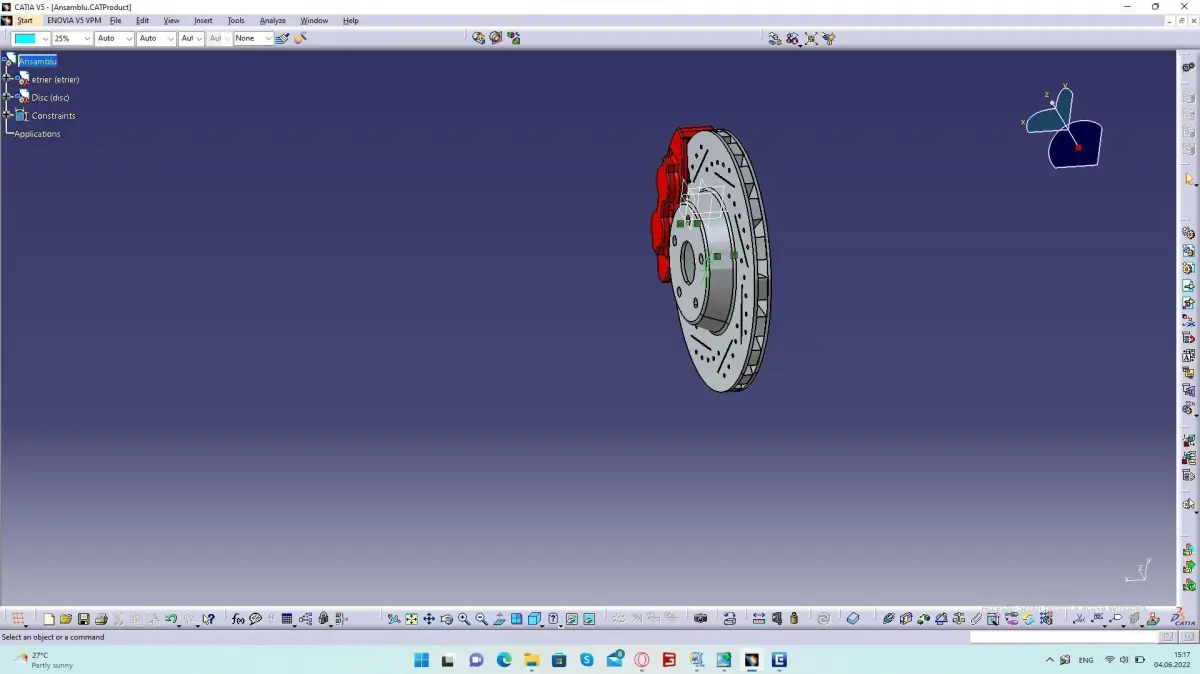The image size is (1200, 674).
Task: Open the Edit menu
Action: point(142,20)
